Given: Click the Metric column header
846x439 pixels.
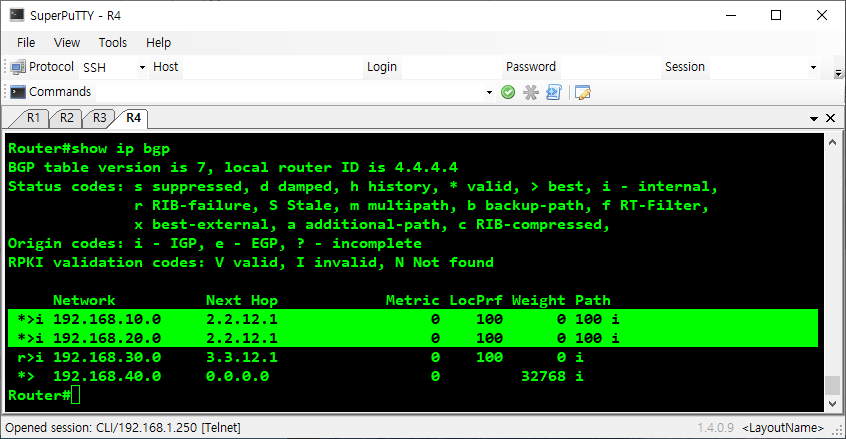Looking at the screenshot, I should click(x=413, y=300).
